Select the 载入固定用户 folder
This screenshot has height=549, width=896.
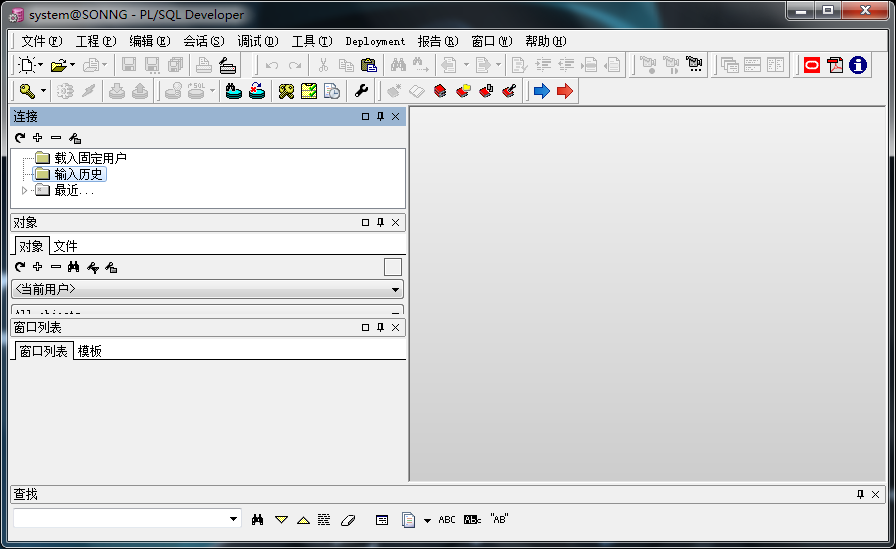point(90,158)
